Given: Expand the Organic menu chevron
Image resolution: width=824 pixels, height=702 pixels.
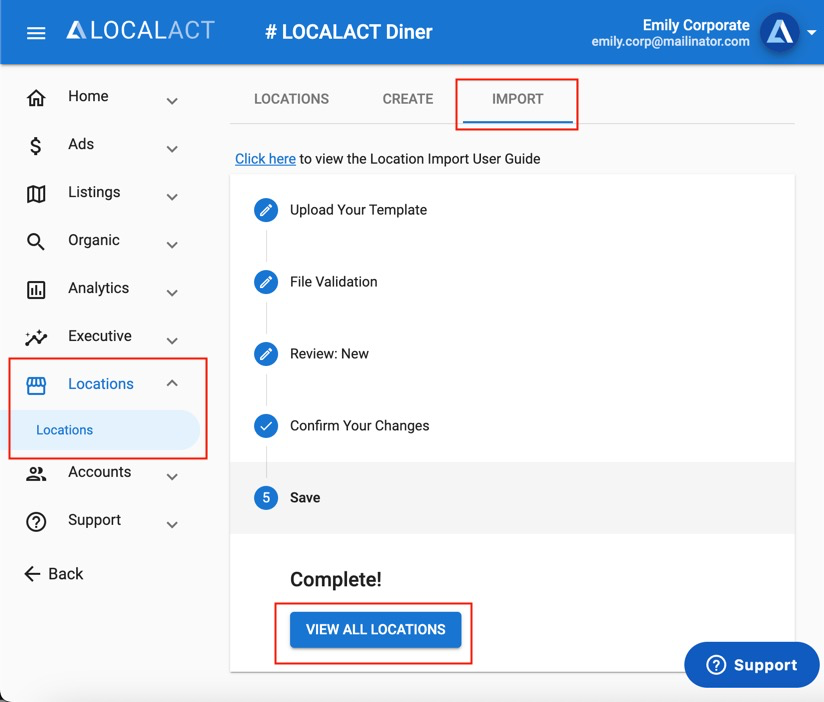Looking at the screenshot, I should tap(172, 245).
